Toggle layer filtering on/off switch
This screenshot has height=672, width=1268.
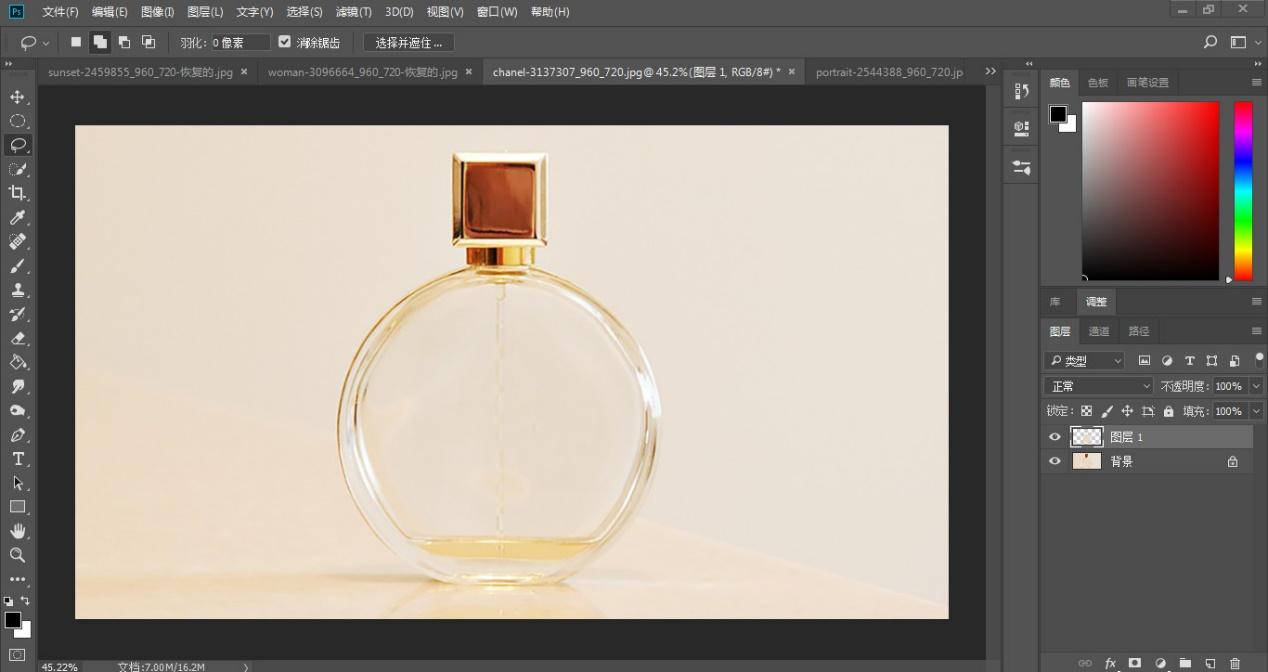(x=1259, y=358)
